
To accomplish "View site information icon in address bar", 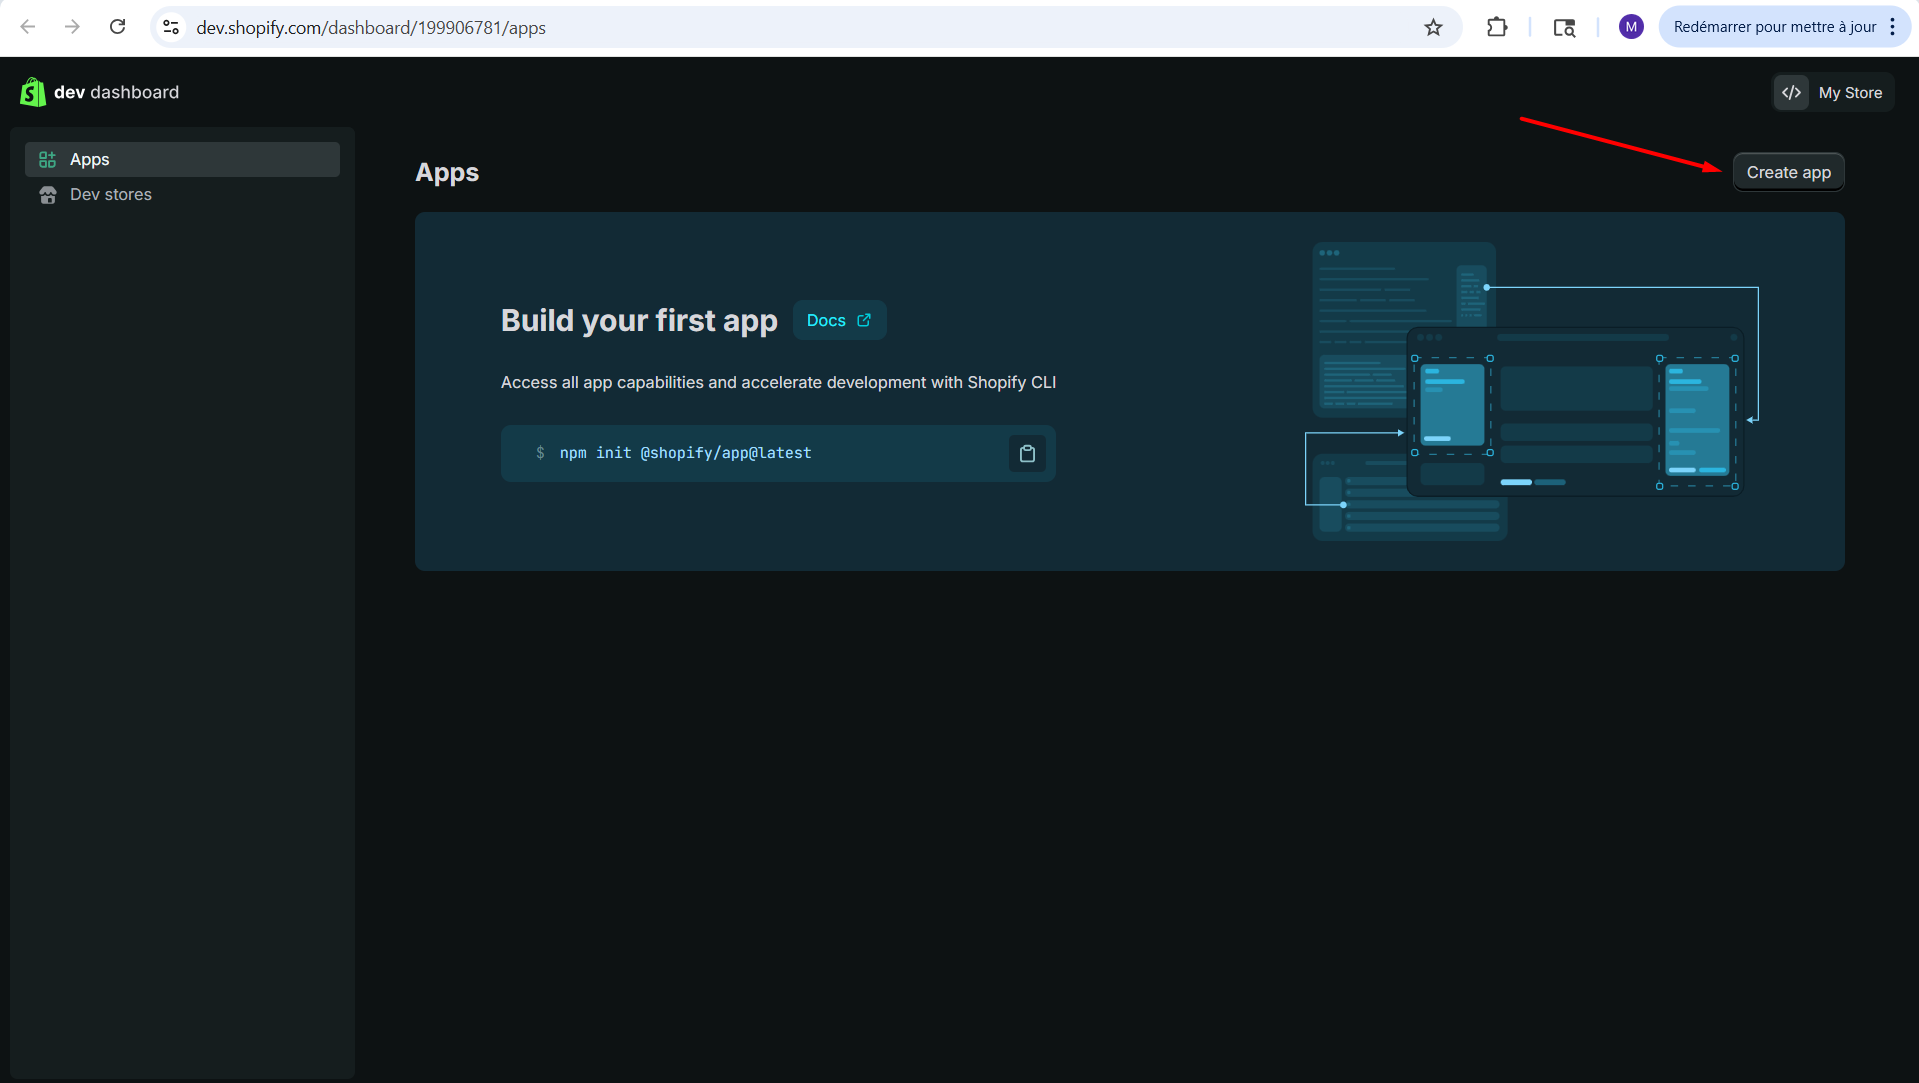I will 172,27.
